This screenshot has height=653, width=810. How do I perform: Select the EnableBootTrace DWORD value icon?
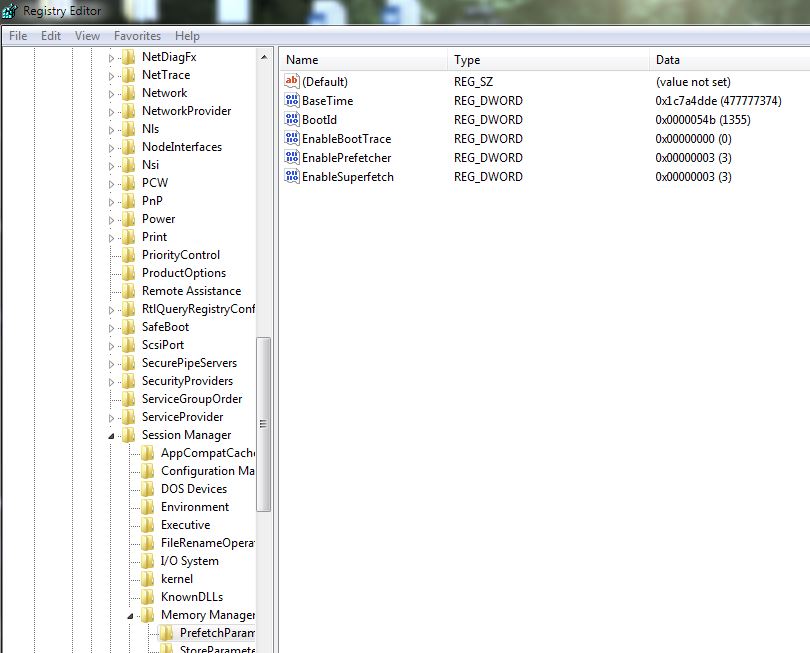click(x=291, y=138)
